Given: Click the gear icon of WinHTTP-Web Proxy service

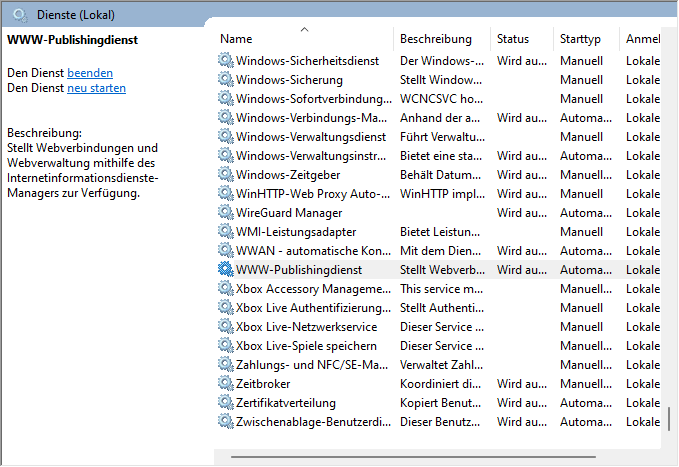Looking at the screenshot, I should tap(226, 193).
